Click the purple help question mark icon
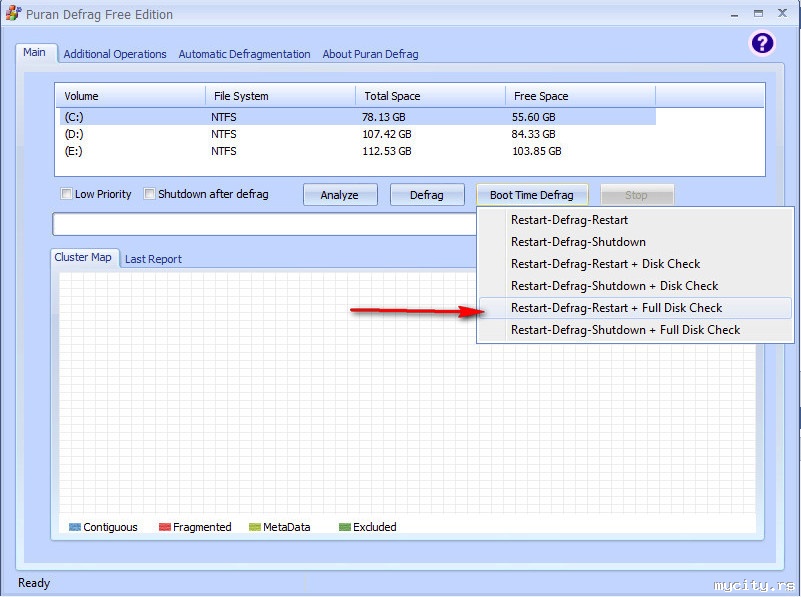 [x=762, y=43]
